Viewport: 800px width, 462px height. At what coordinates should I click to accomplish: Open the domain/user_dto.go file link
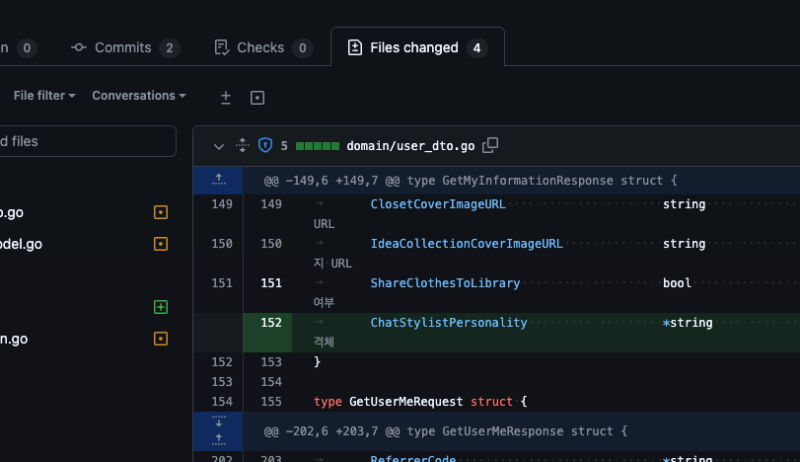click(410, 146)
